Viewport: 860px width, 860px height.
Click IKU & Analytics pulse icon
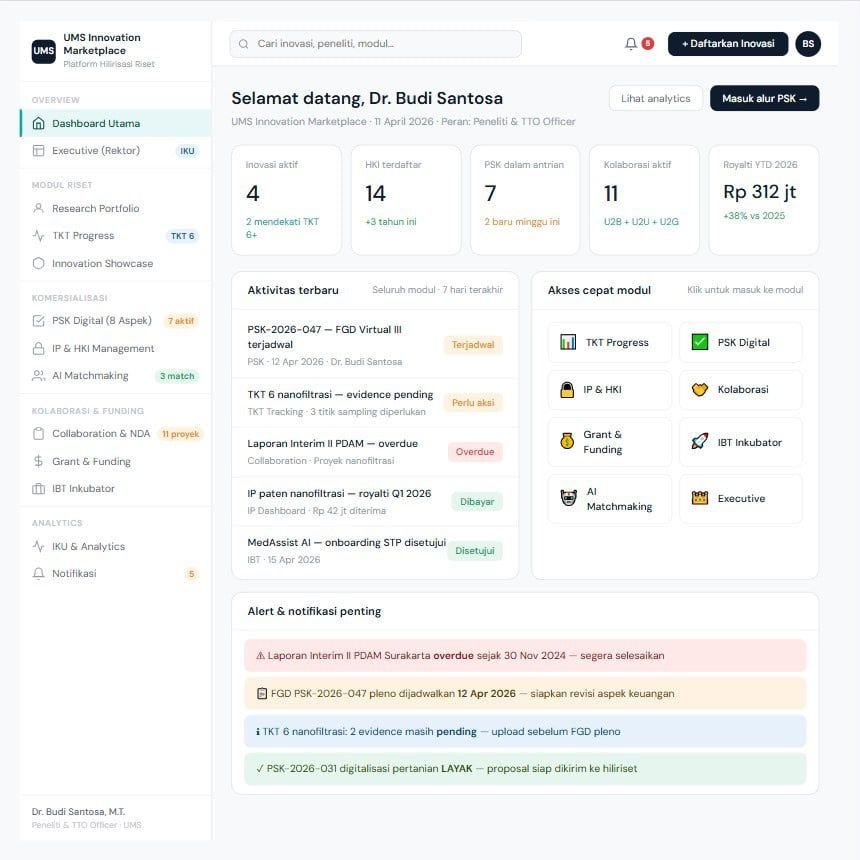pyautogui.click(x=38, y=546)
